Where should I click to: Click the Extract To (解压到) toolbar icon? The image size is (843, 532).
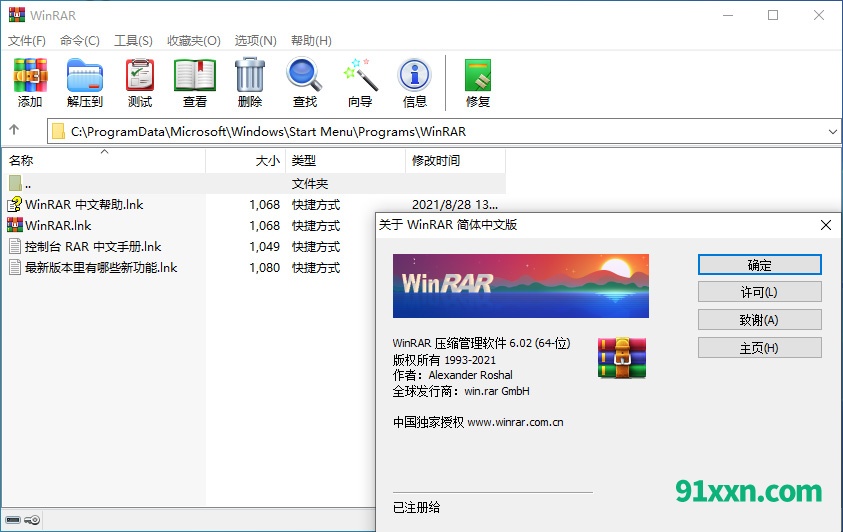[x=85, y=76]
